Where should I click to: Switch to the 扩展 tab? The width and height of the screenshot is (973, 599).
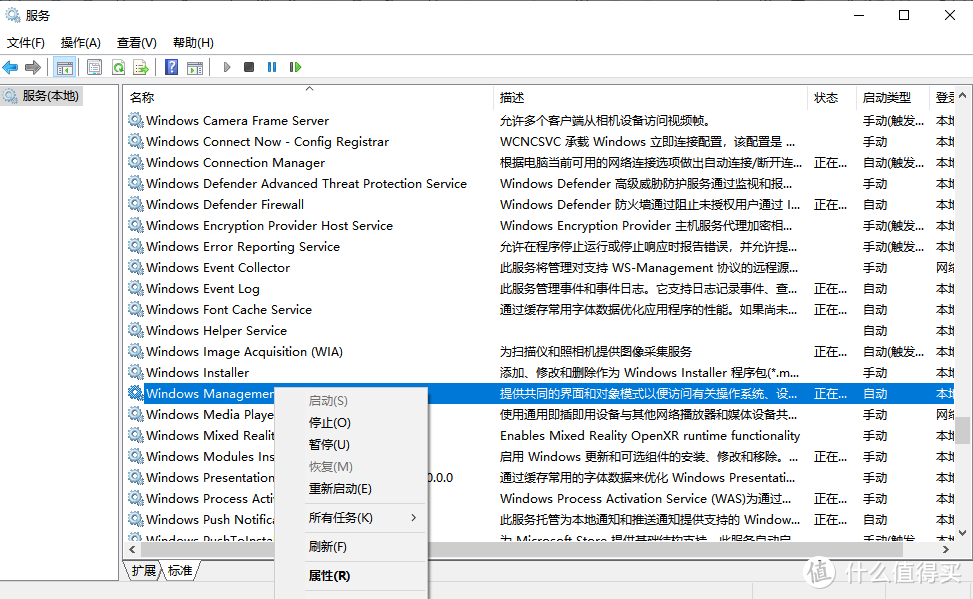point(143,570)
